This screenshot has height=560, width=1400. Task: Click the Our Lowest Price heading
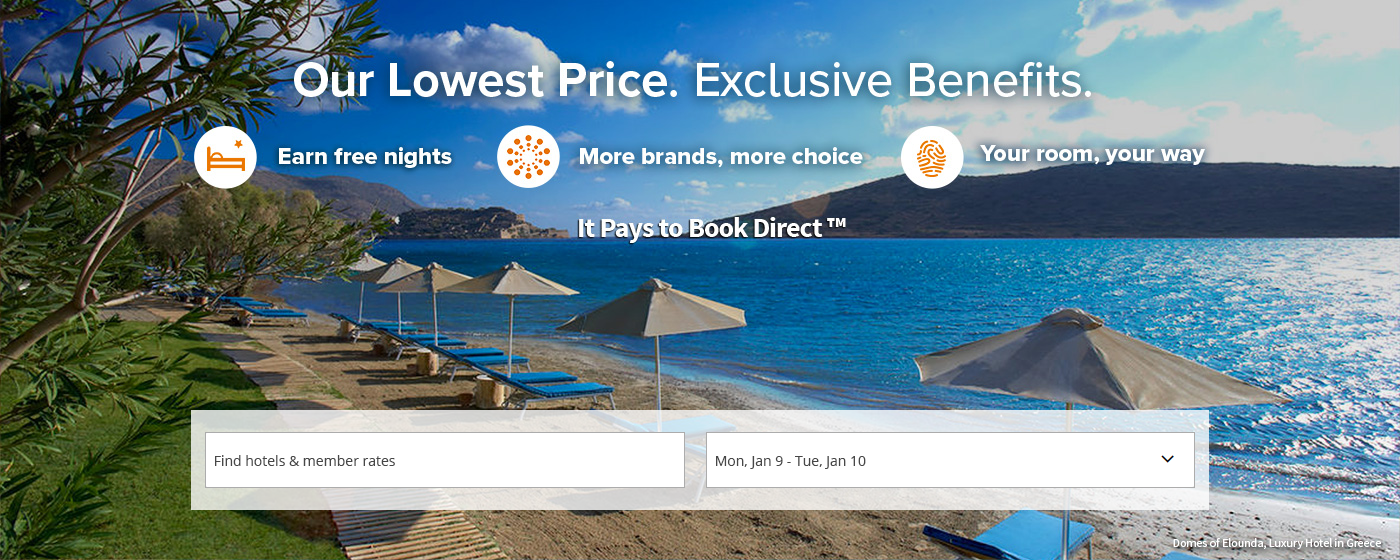click(x=486, y=81)
